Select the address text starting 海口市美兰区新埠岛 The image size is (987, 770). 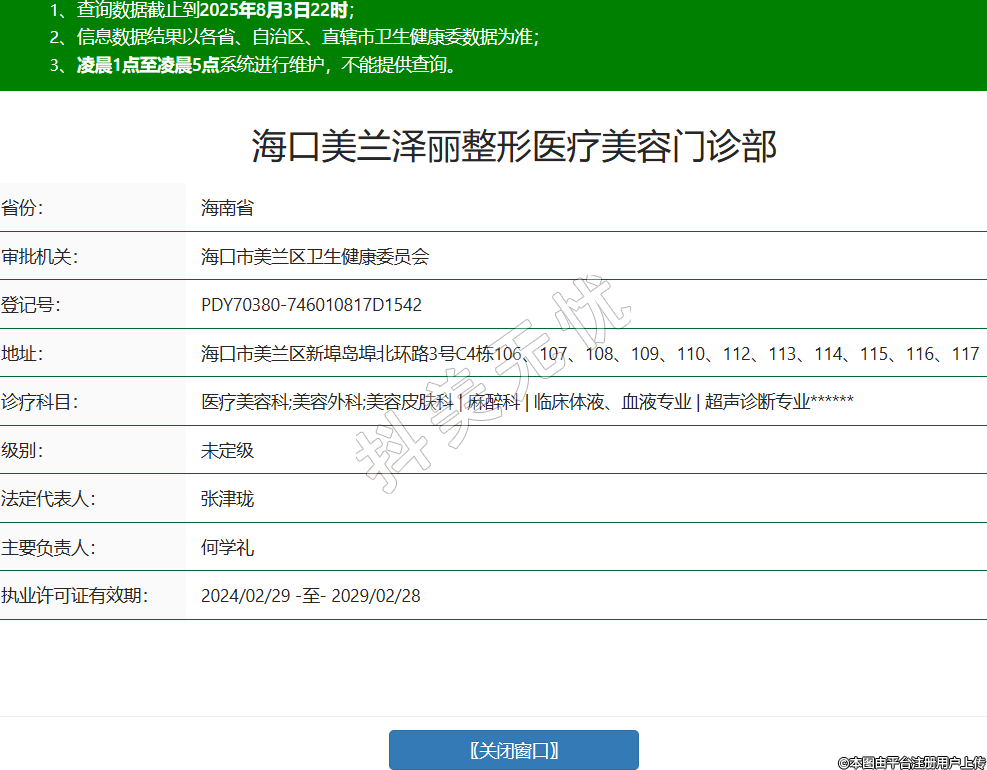coord(590,354)
